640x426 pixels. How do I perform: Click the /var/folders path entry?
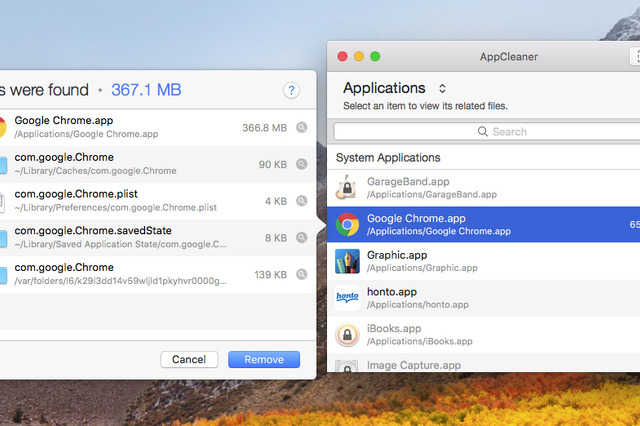tap(120, 281)
